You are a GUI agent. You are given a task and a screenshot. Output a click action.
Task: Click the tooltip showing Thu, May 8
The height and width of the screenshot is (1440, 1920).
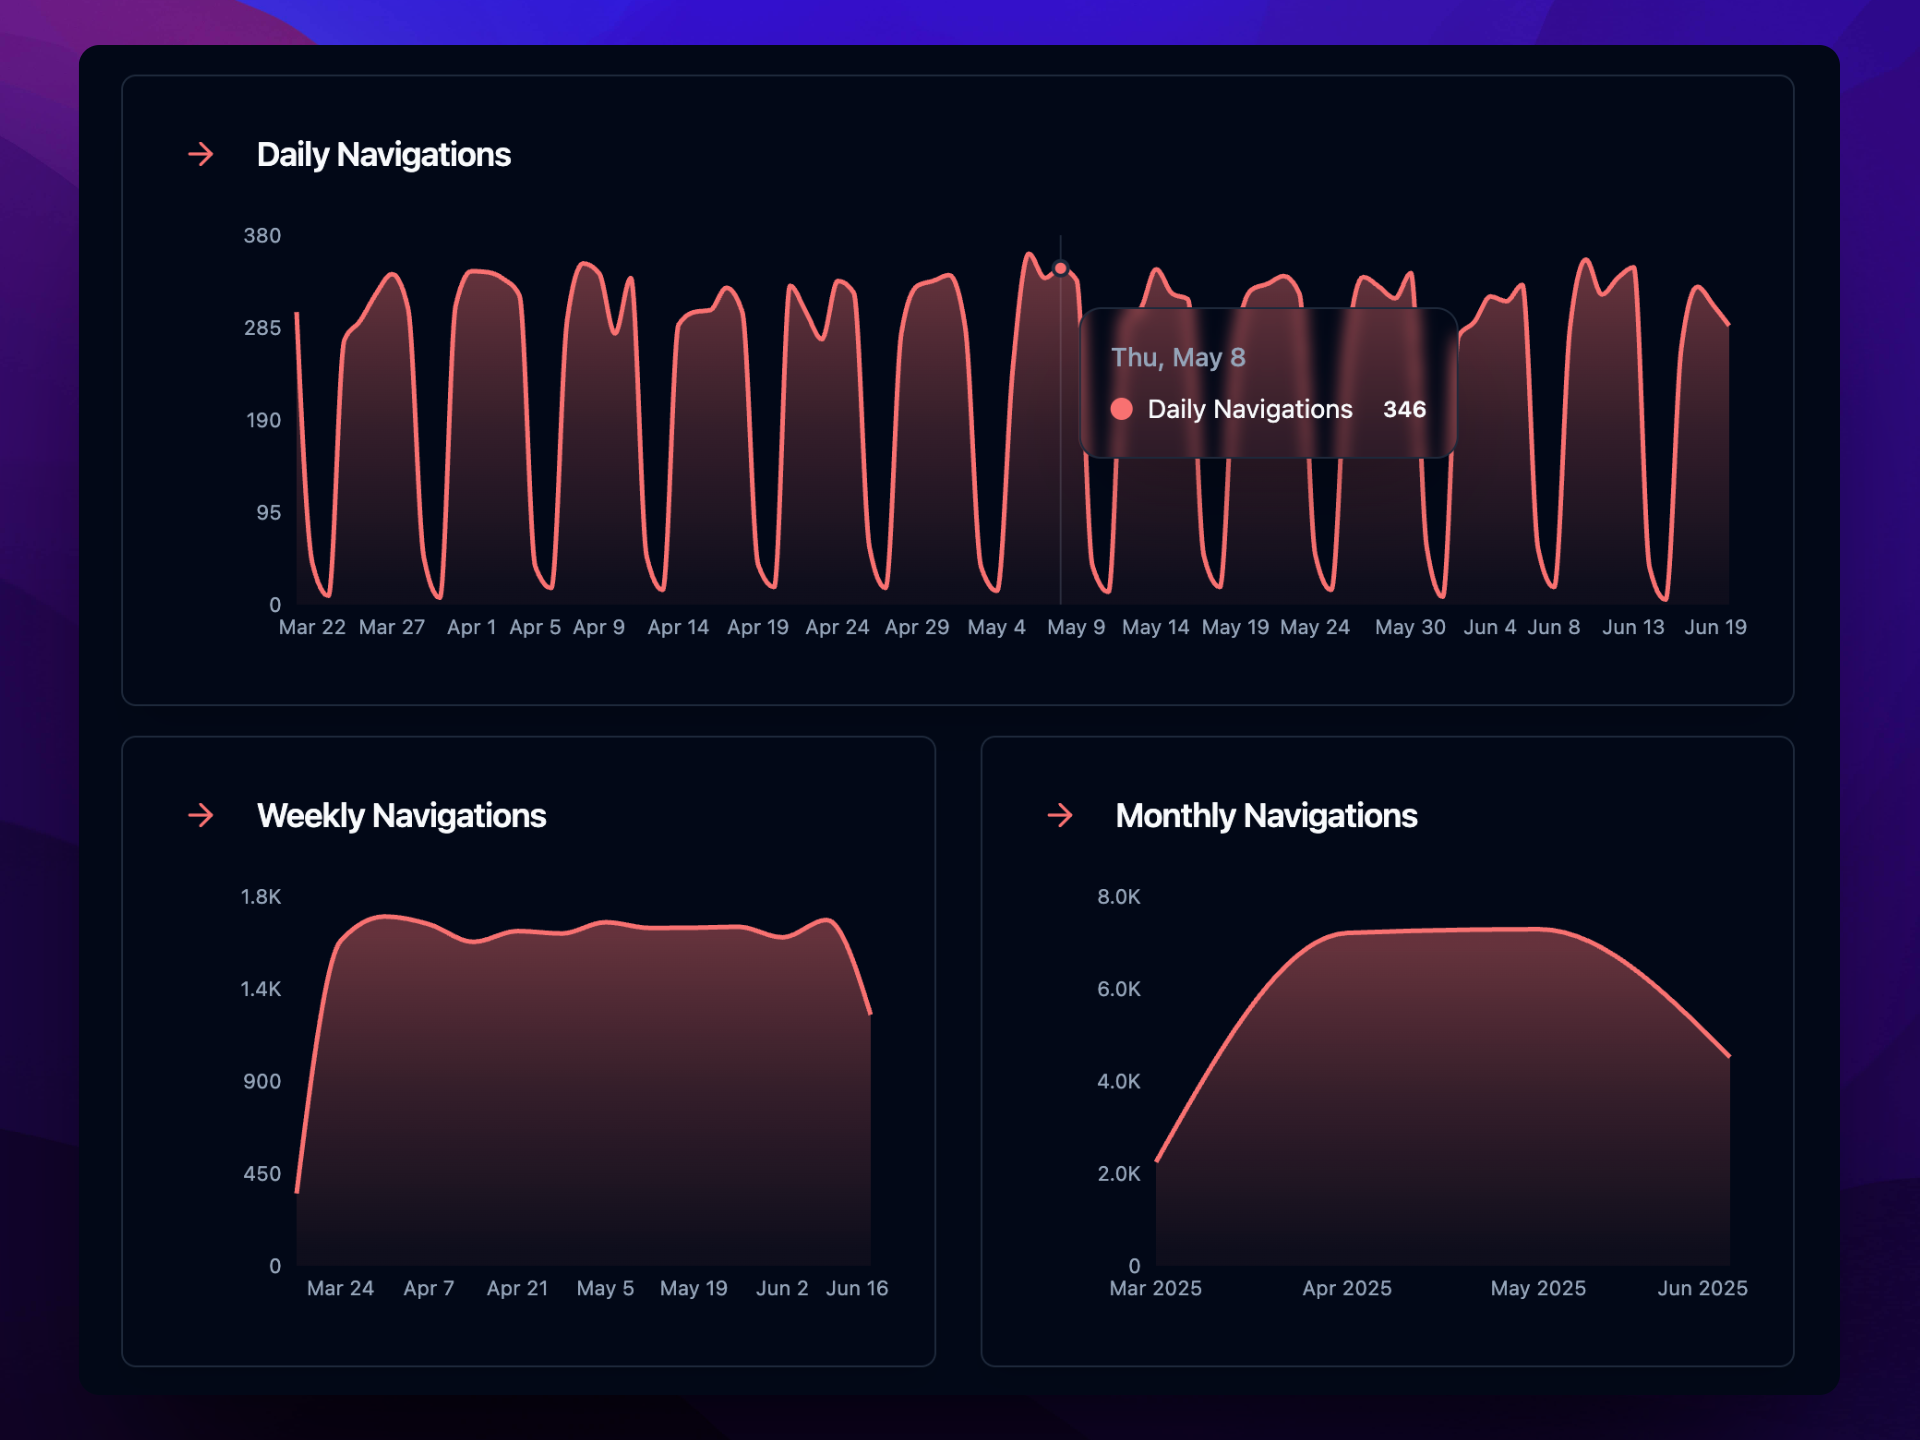pyautogui.click(x=1267, y=383)
